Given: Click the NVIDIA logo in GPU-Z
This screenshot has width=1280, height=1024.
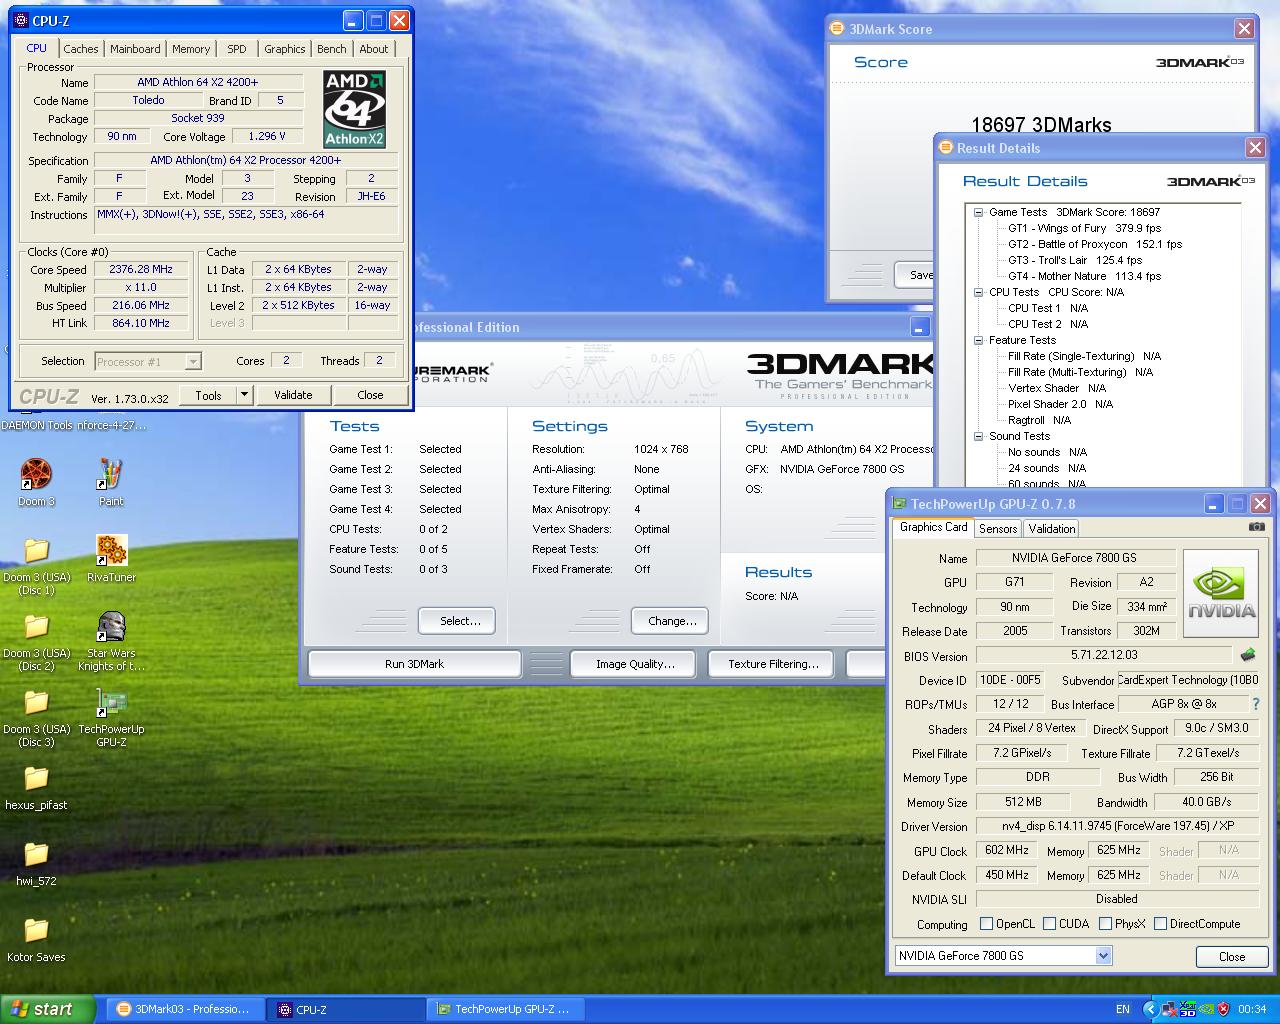Looking at the screenshot, I should 1221,593.
